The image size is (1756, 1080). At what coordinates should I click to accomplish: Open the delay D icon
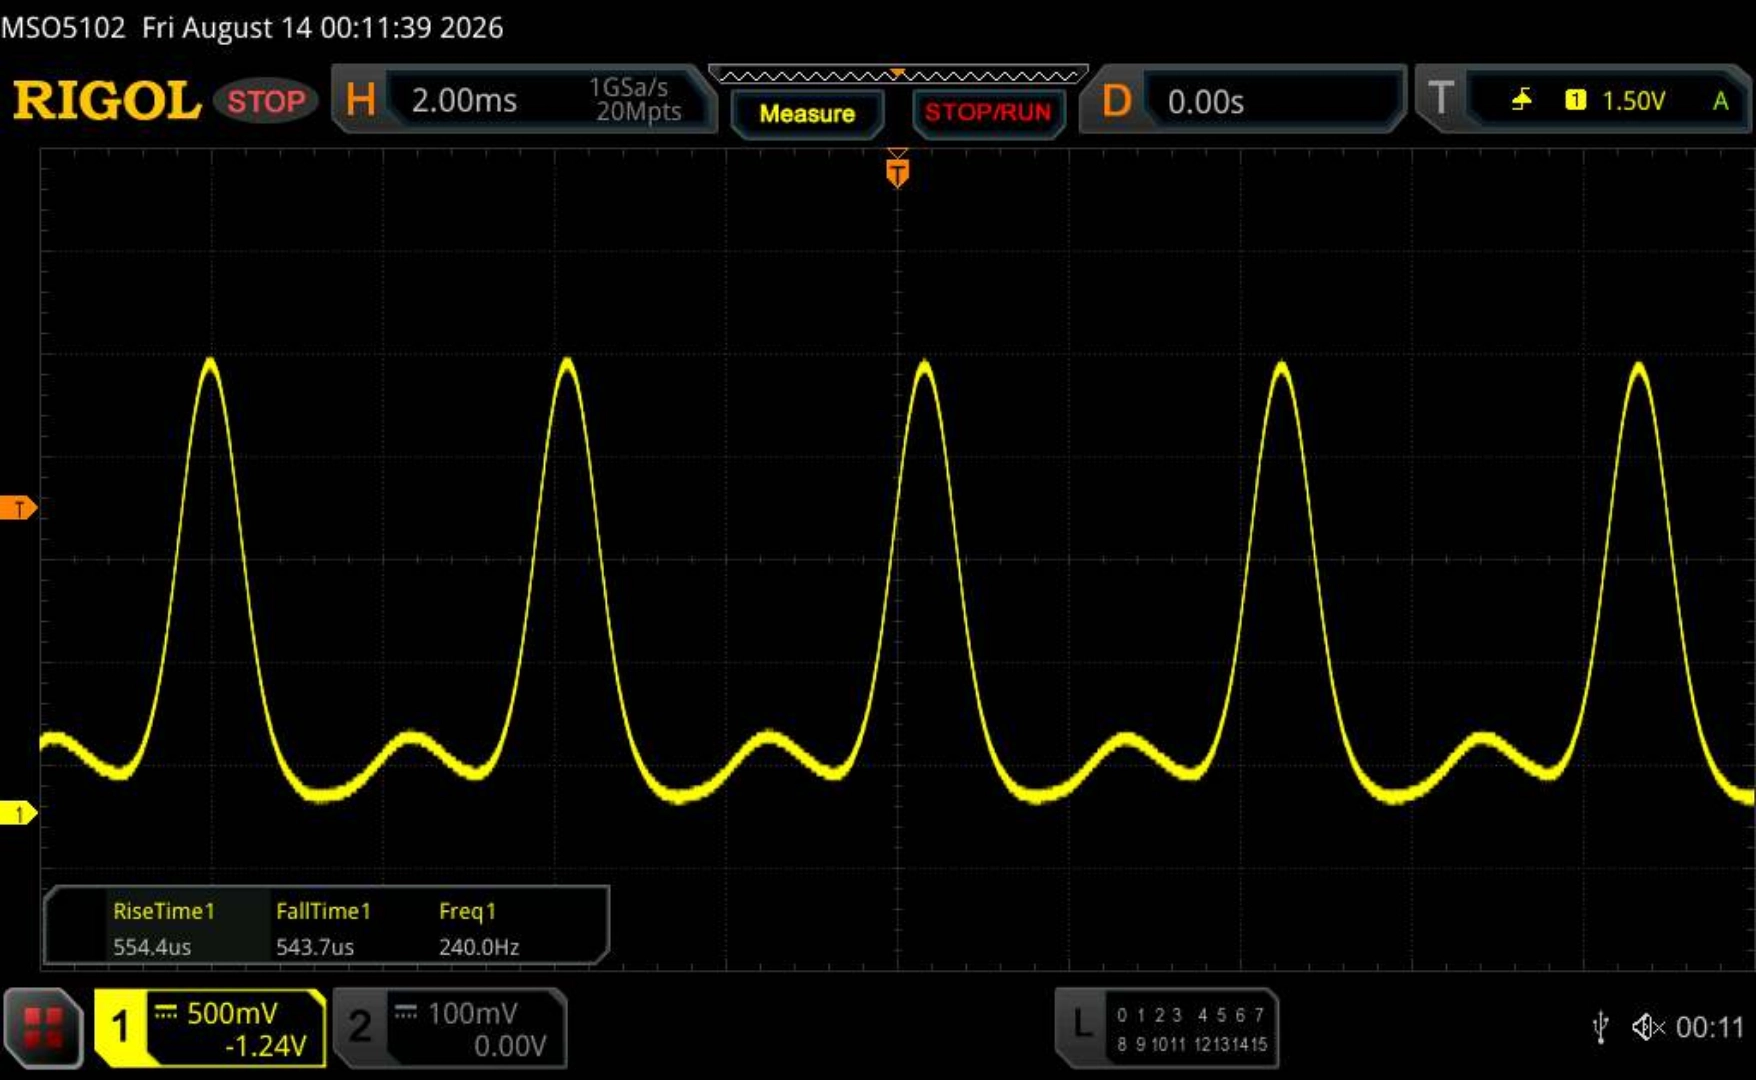(x=1116, y=100)
